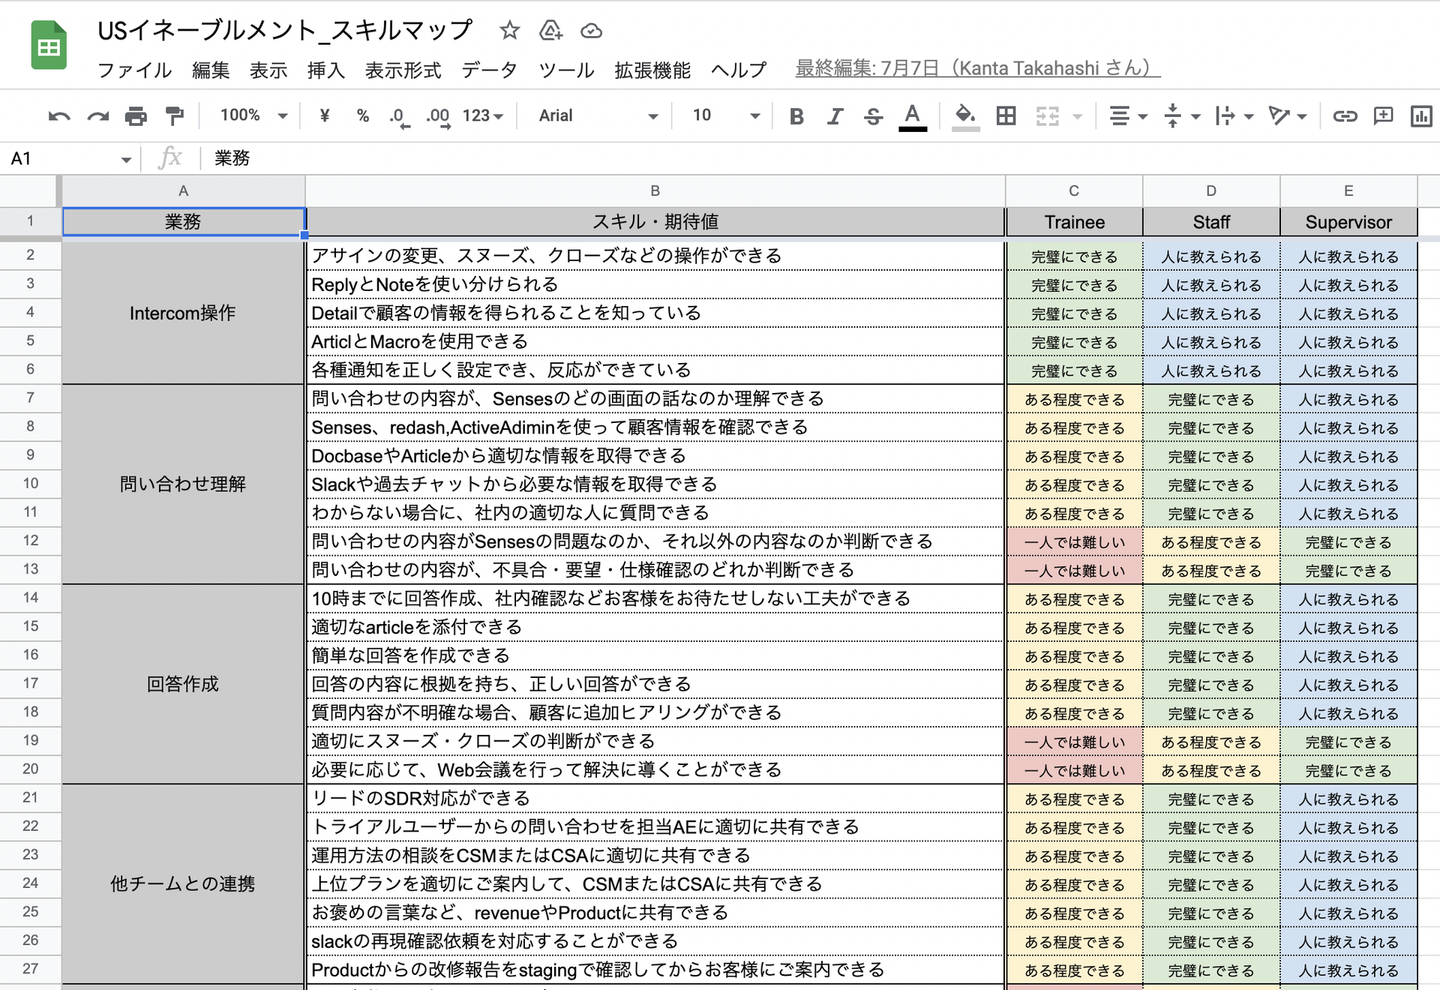
Task: Toggle bold formatting
Action: coord(796,116)
